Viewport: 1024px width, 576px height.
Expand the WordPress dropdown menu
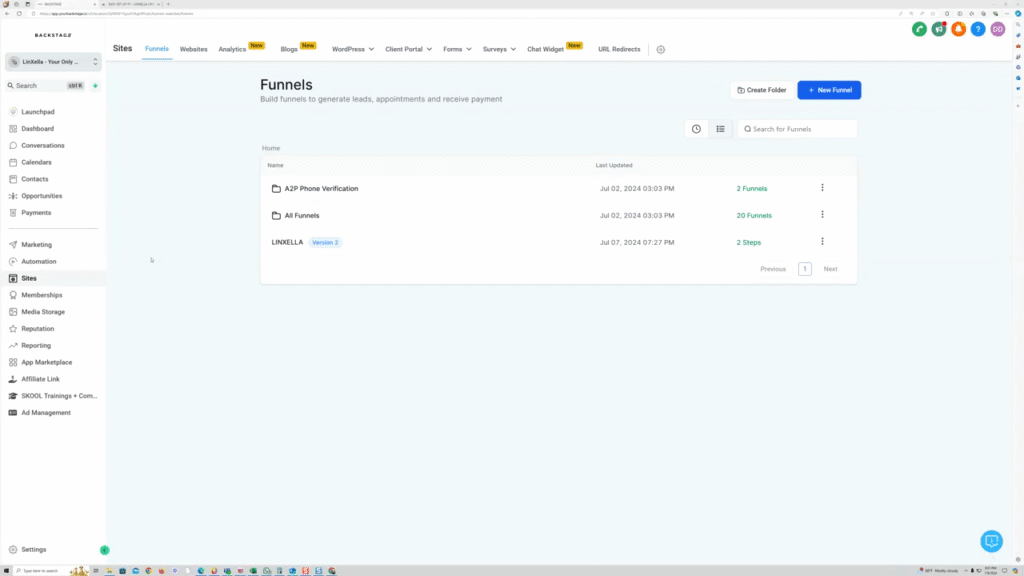click(x=352, y=49)
